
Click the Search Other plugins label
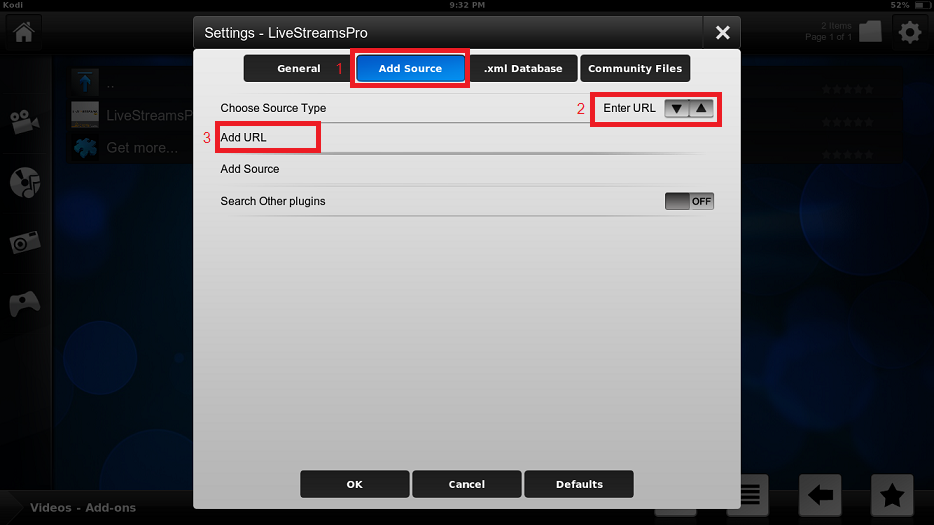(x=273, y=201)
